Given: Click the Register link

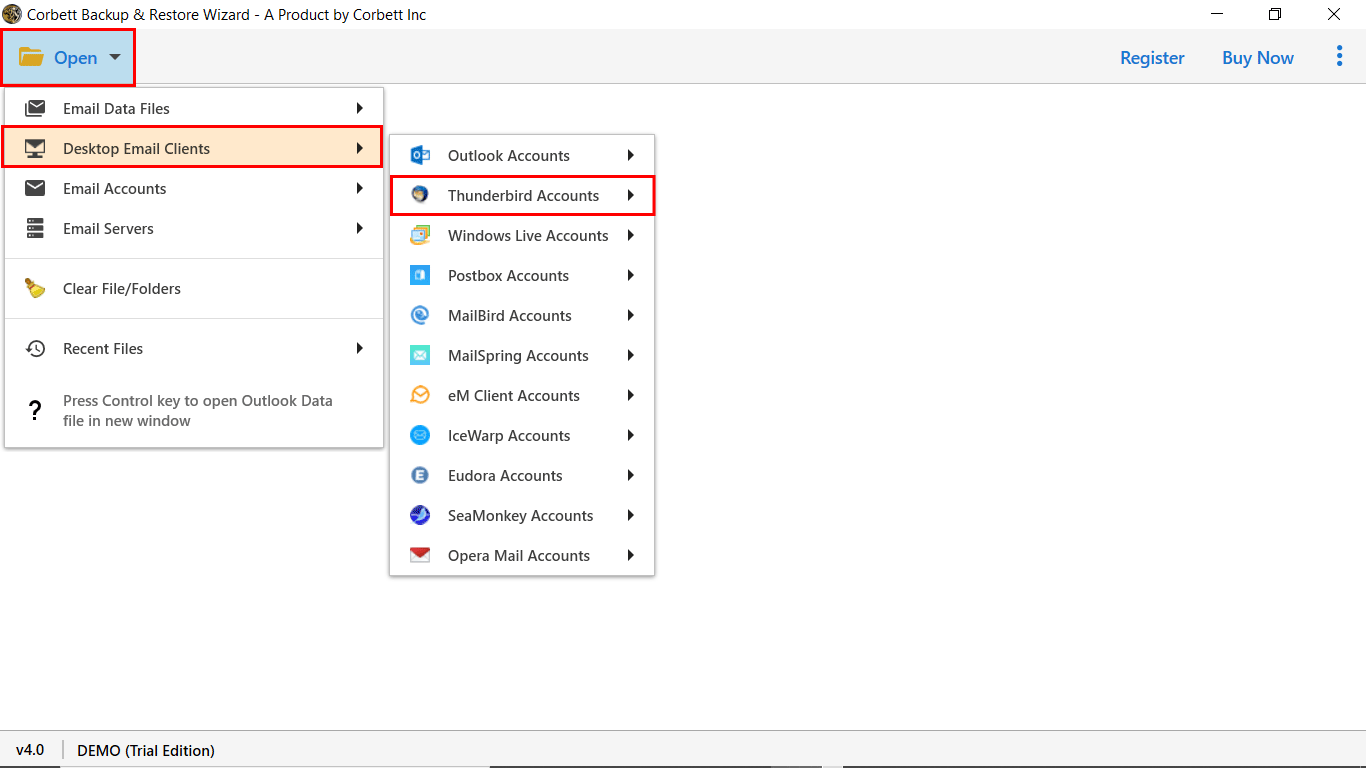Looking at the screenshot, I should pos(1152,58).
